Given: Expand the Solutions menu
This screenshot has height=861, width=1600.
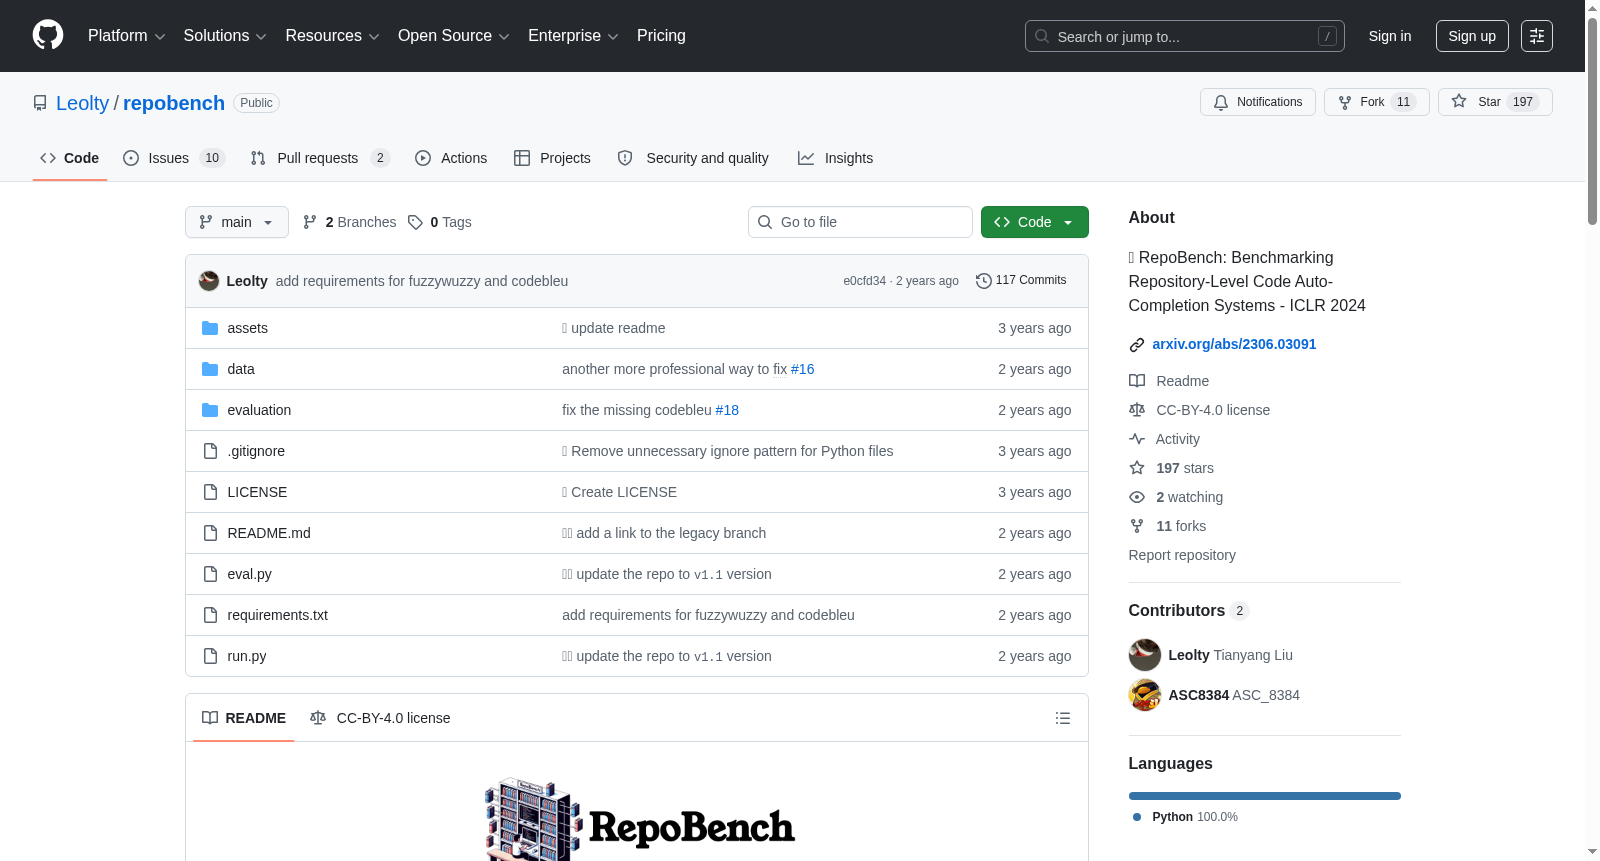Looking at the screenshot, I should [225, 36].
